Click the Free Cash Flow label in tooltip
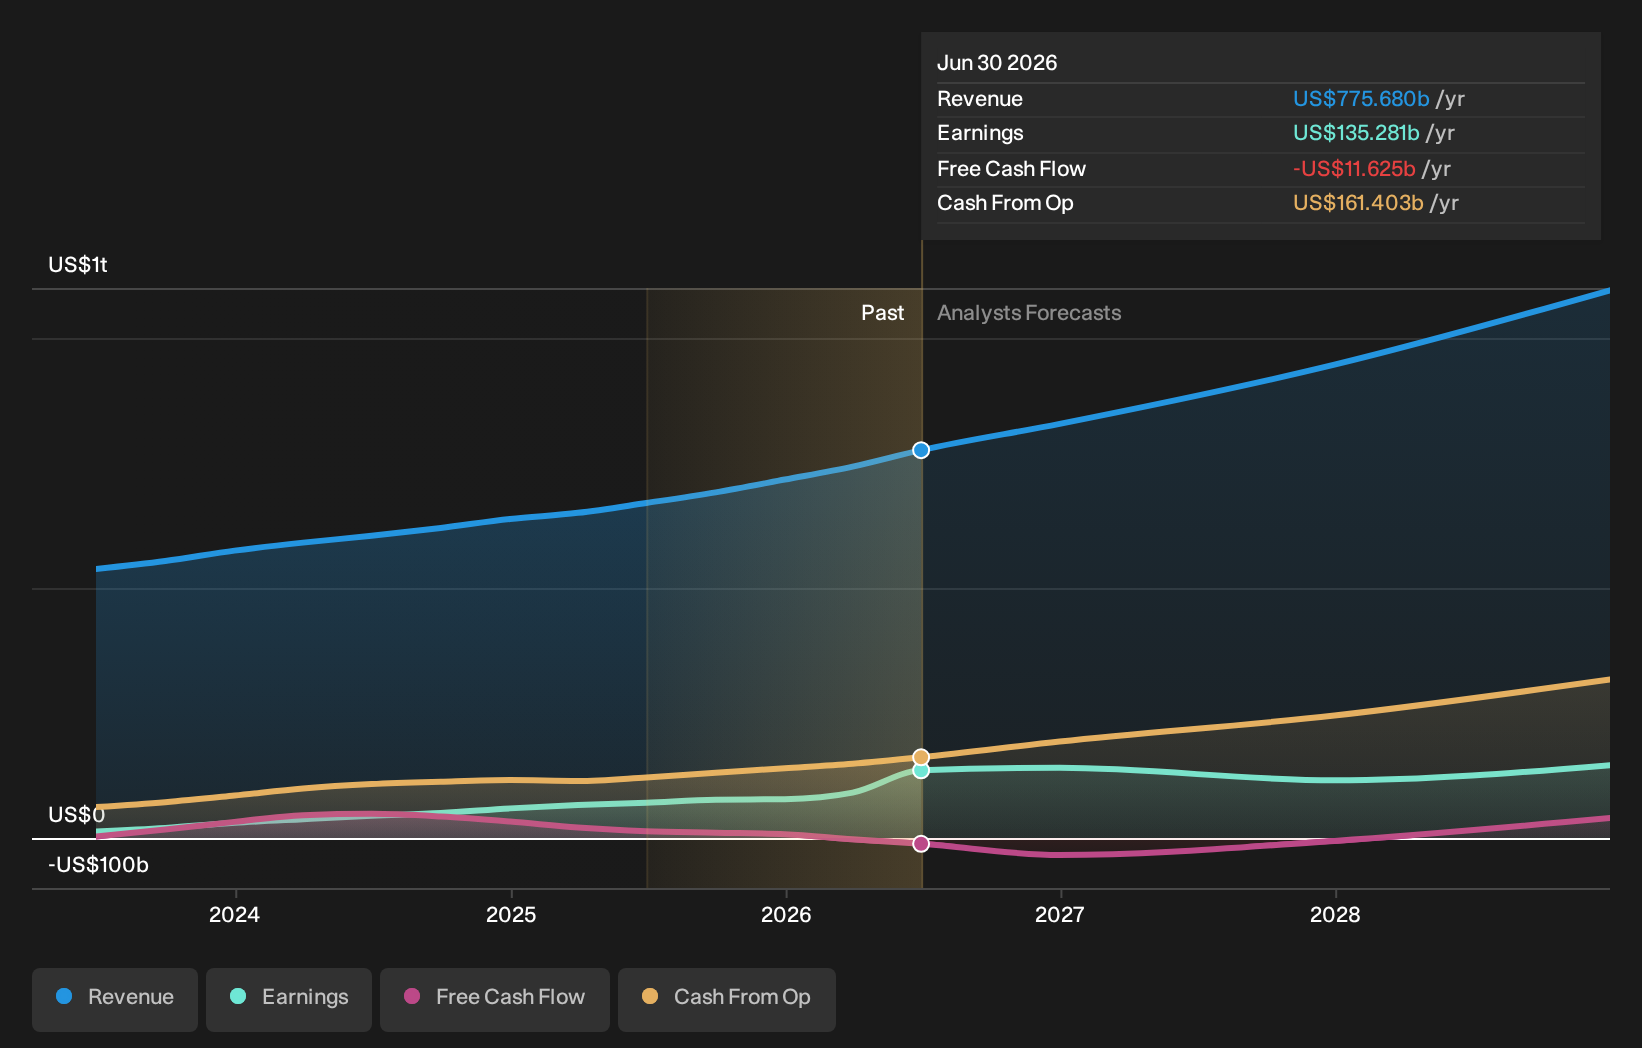 pyautogui.click(x=1011, y=169)
